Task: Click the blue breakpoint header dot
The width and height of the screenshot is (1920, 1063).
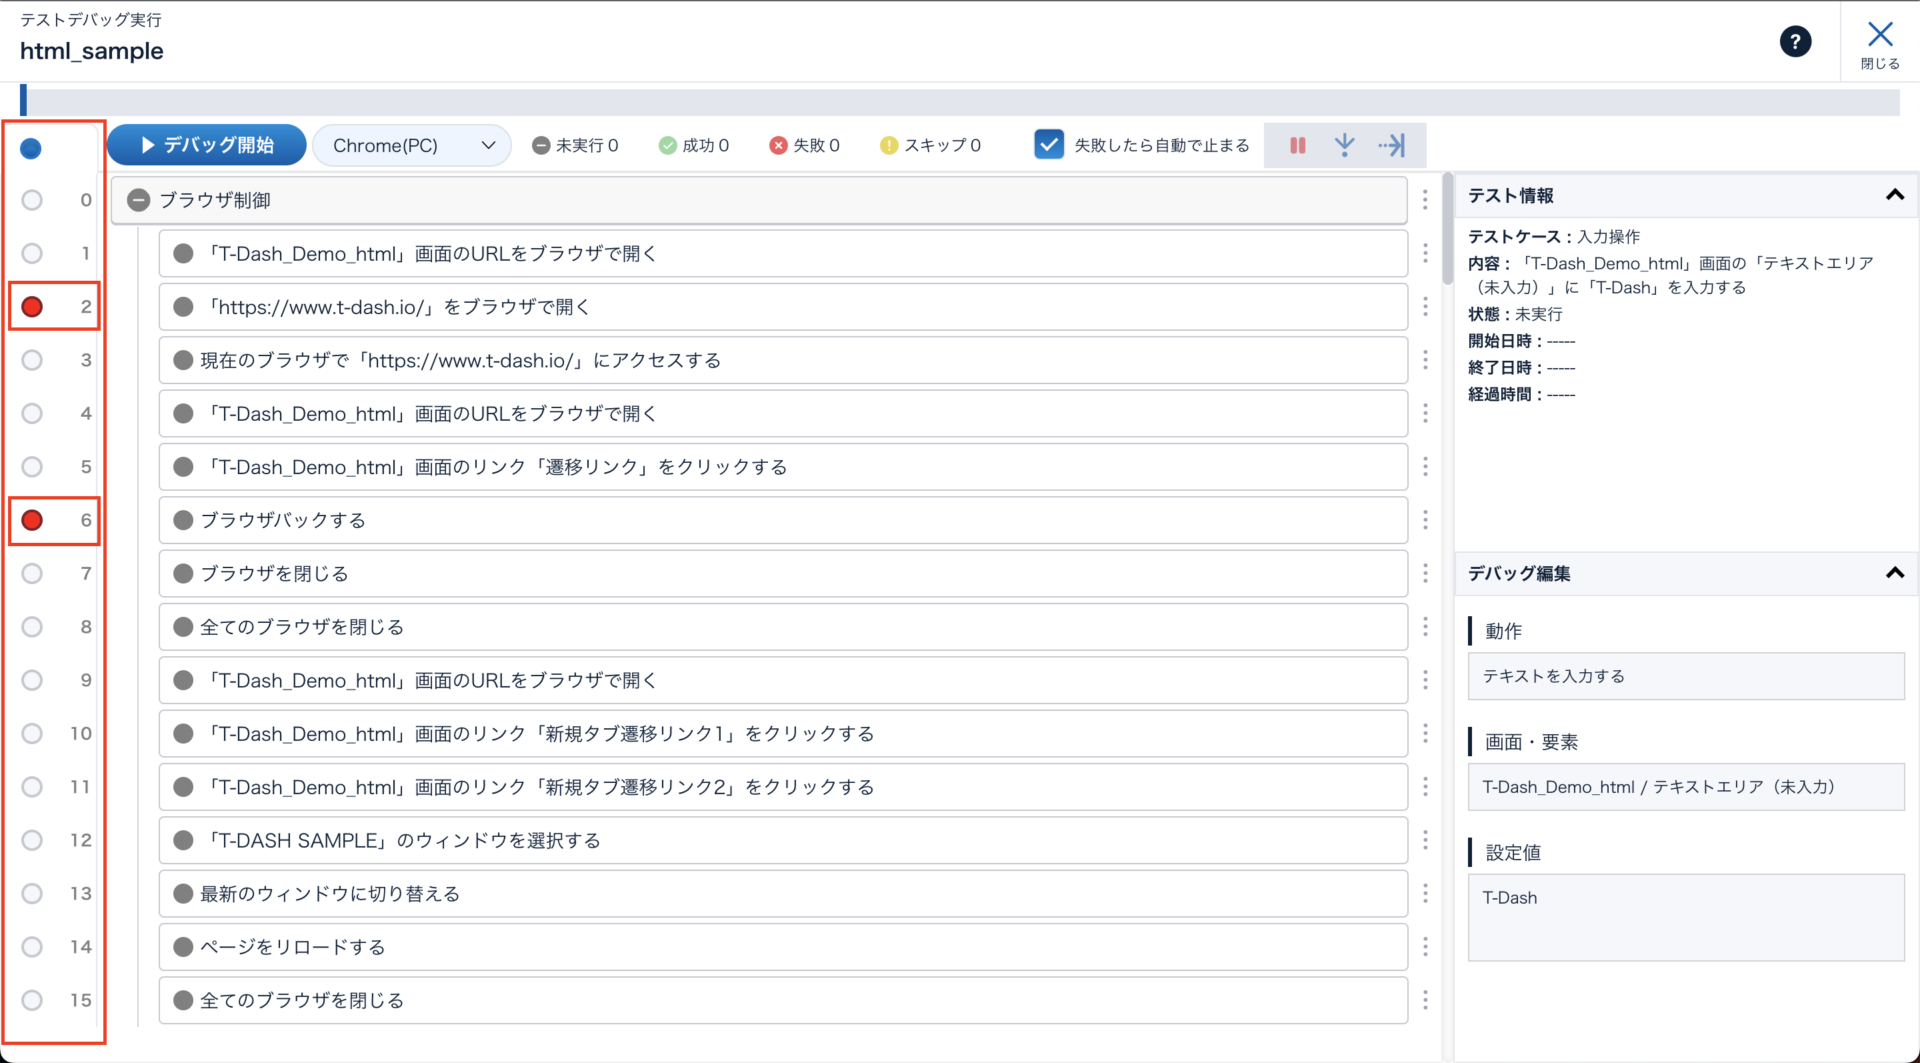Action: (x=31, y=149)
